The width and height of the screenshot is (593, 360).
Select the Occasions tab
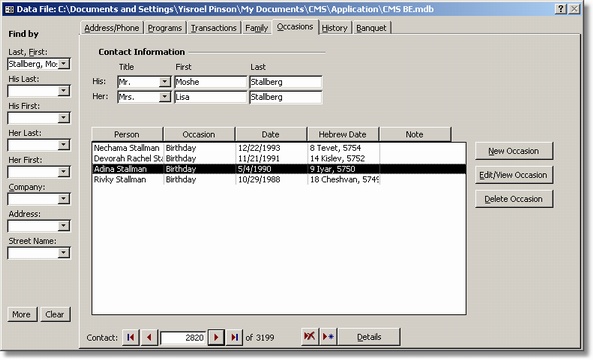(295, 27)
